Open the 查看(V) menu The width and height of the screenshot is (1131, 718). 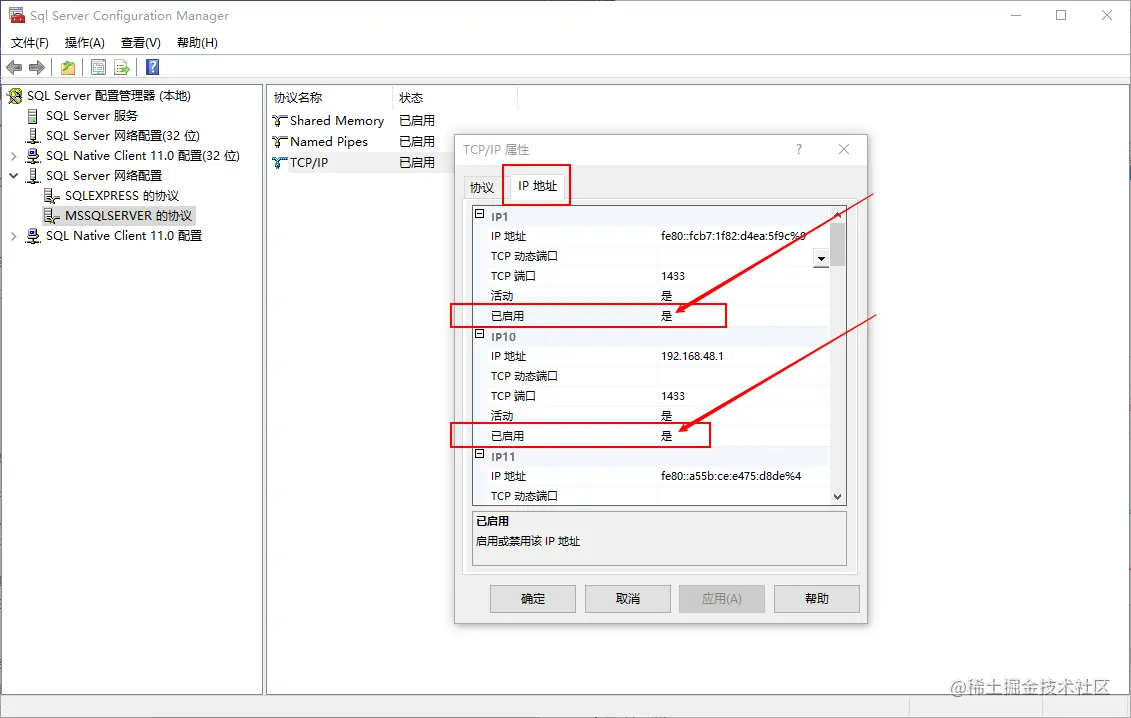click(x=141, y=43)
